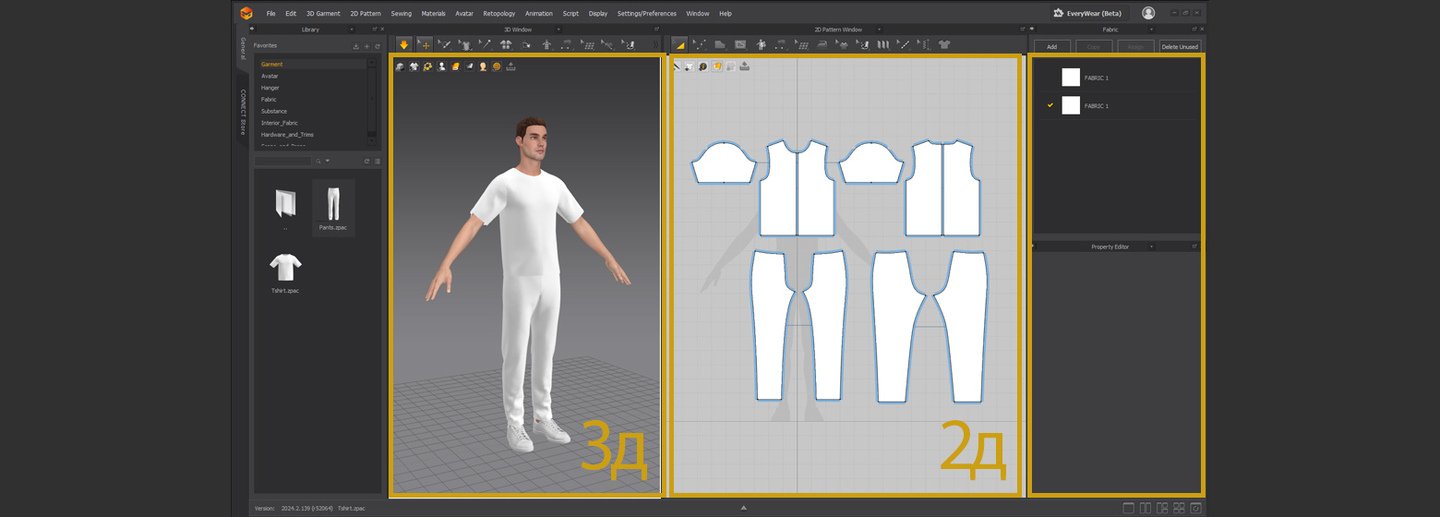This screenshot has width=1440, height=517.
Task: Select the Pants.zpac thumbnail in Library
Action: click(x=333, y=205)
